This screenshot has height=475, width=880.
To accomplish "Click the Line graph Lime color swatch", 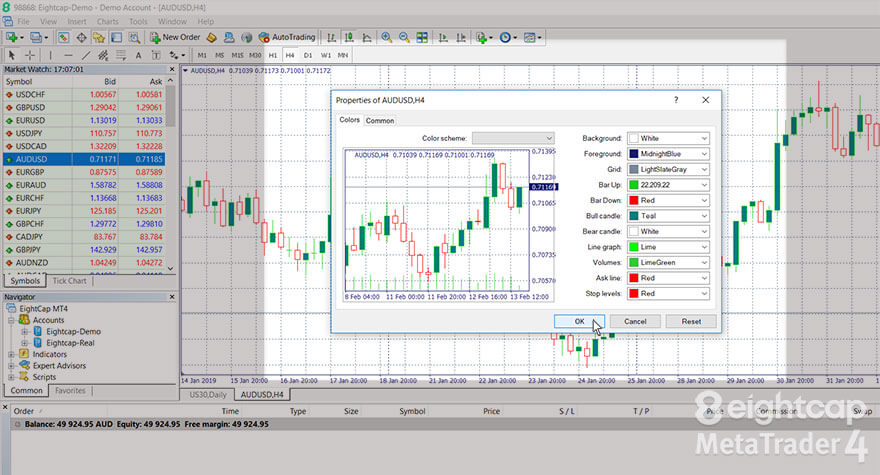I will pyautogui.click(x=634, y=247).
